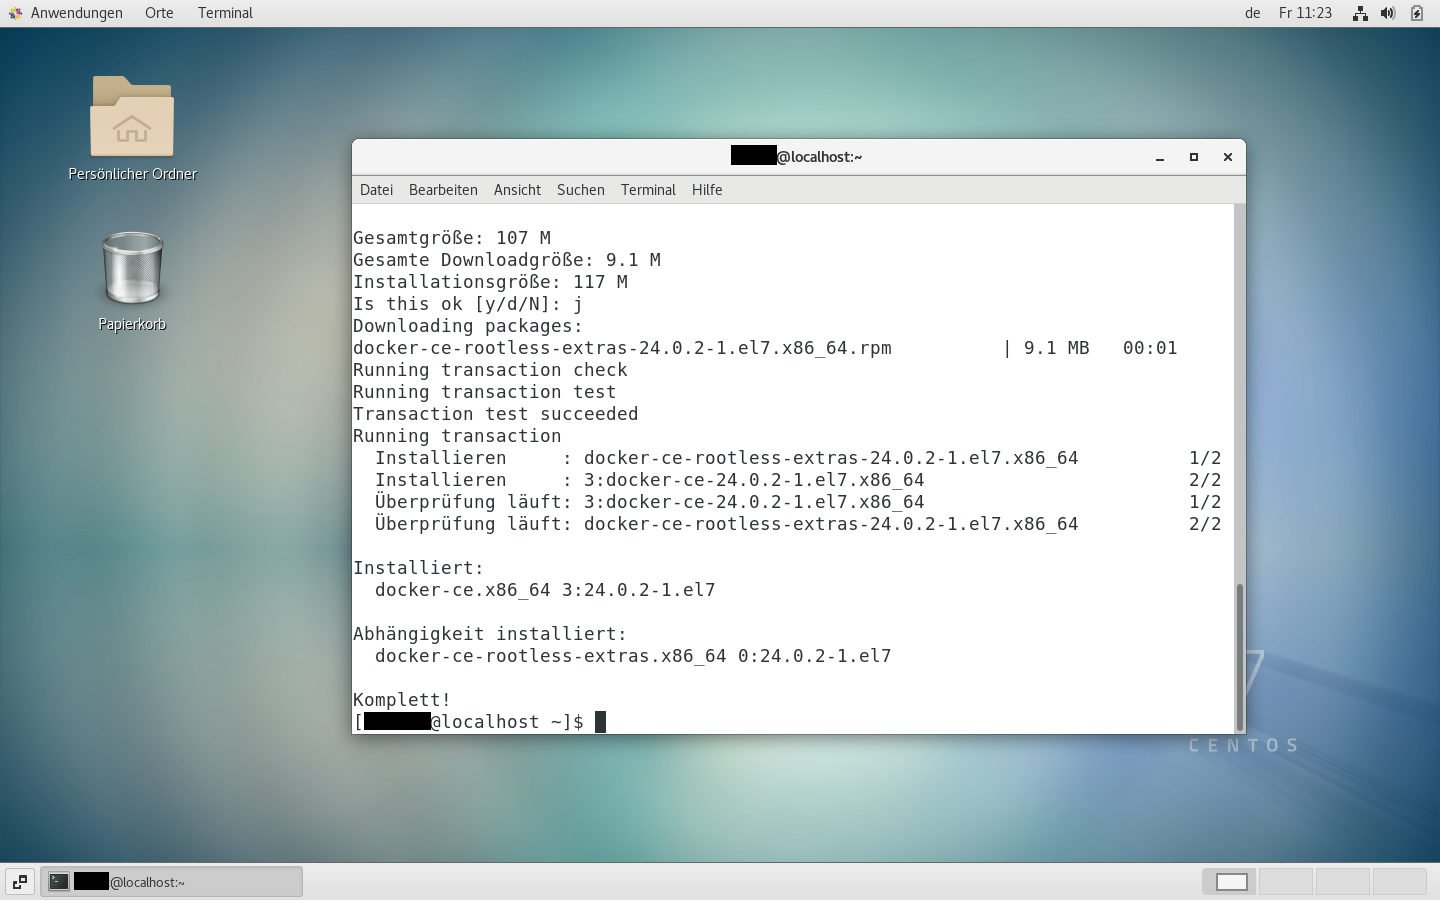The image size is (1440, 900).
Task: Click 'Gesamte Downloadgröße: 9.1 M' line
Action: point(507,260)
